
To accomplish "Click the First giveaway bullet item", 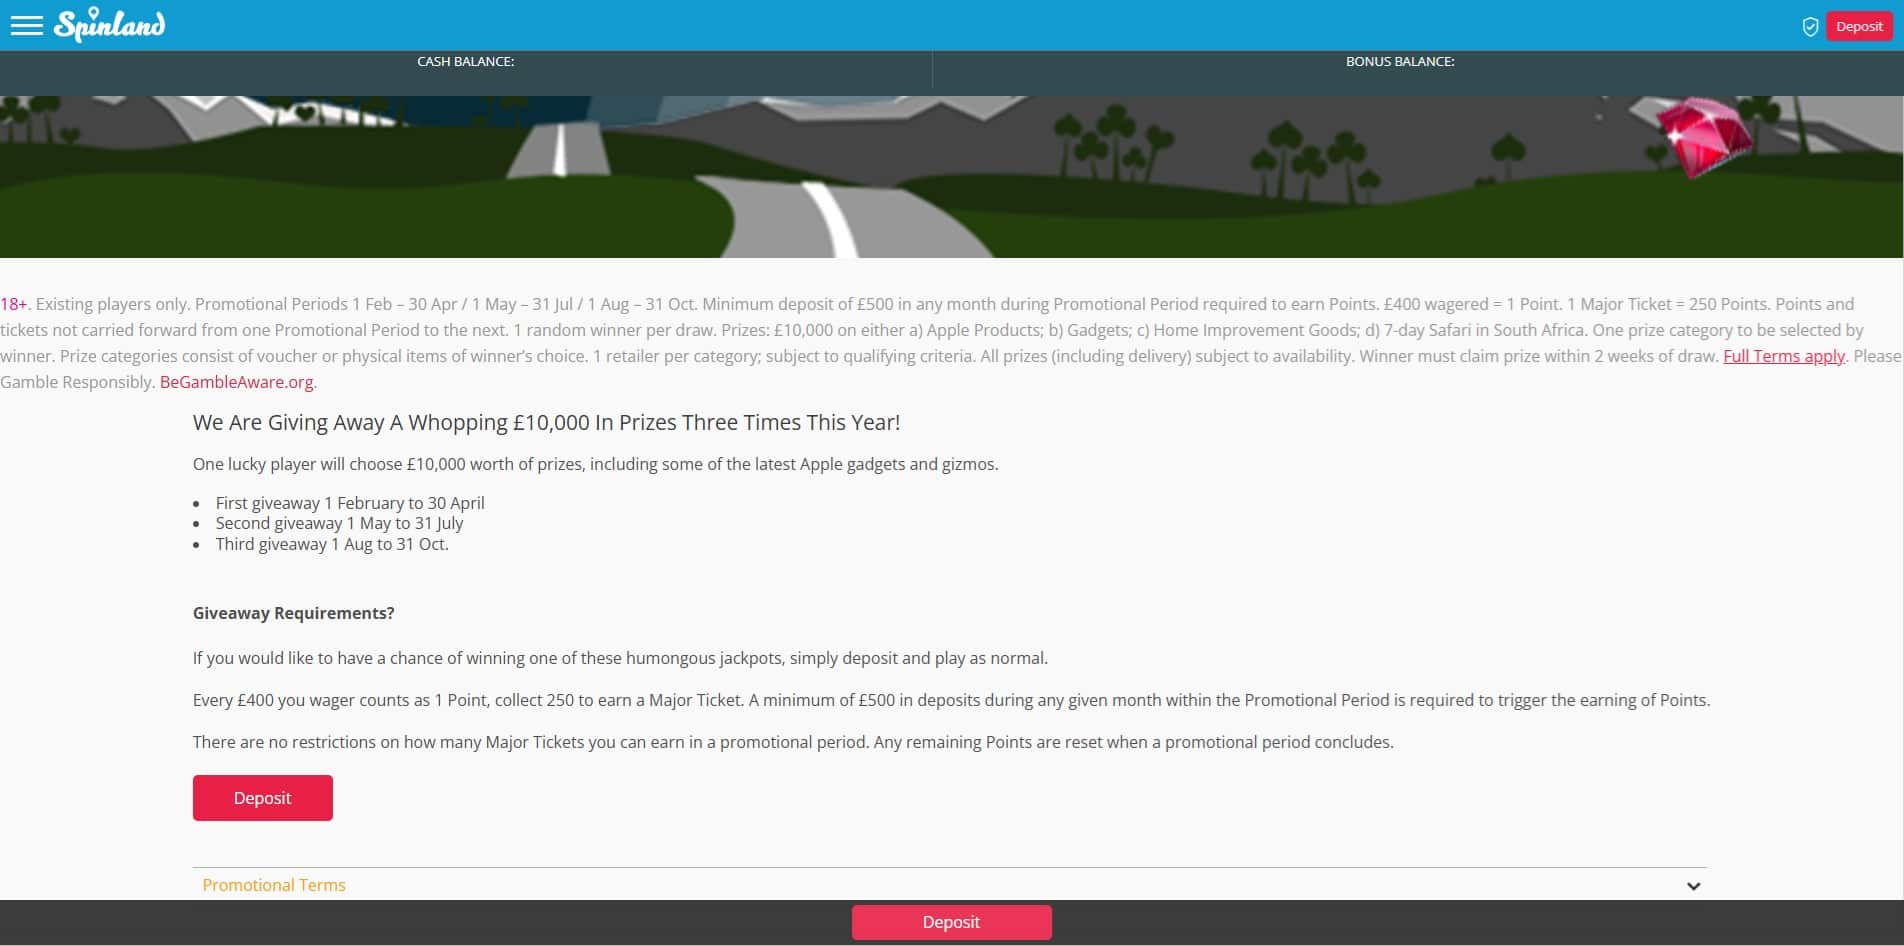I will coord(349,503).
